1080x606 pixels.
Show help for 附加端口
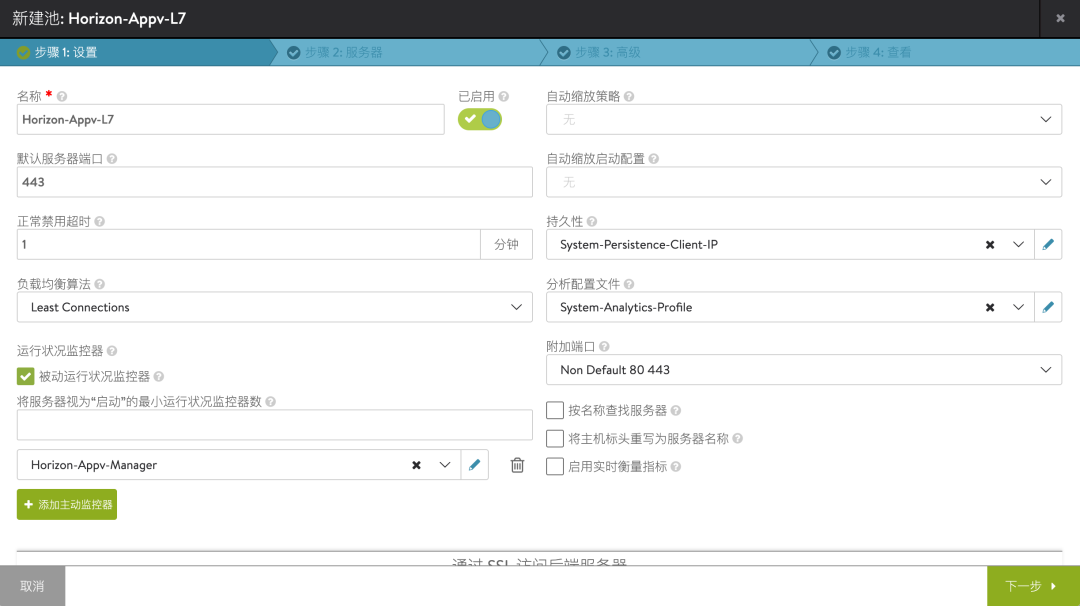(x=604, y=347)
